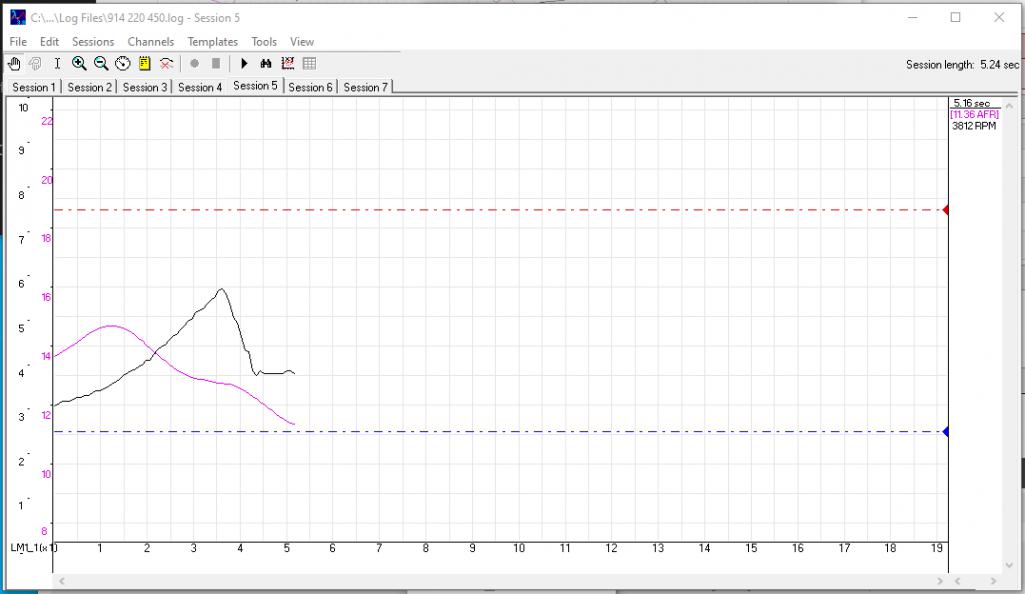Open the Templates menu

(x=212, y=41)
